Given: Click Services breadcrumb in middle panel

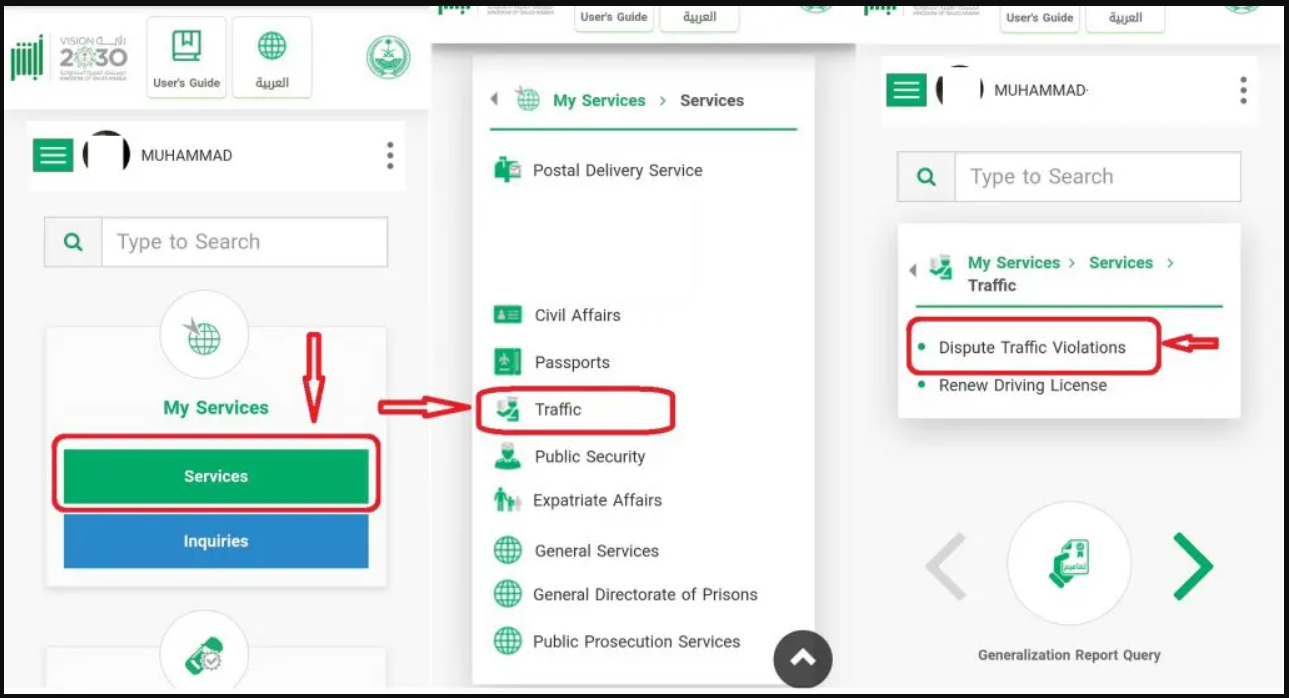Looking at the screenshot, I should tap(712, 100).
